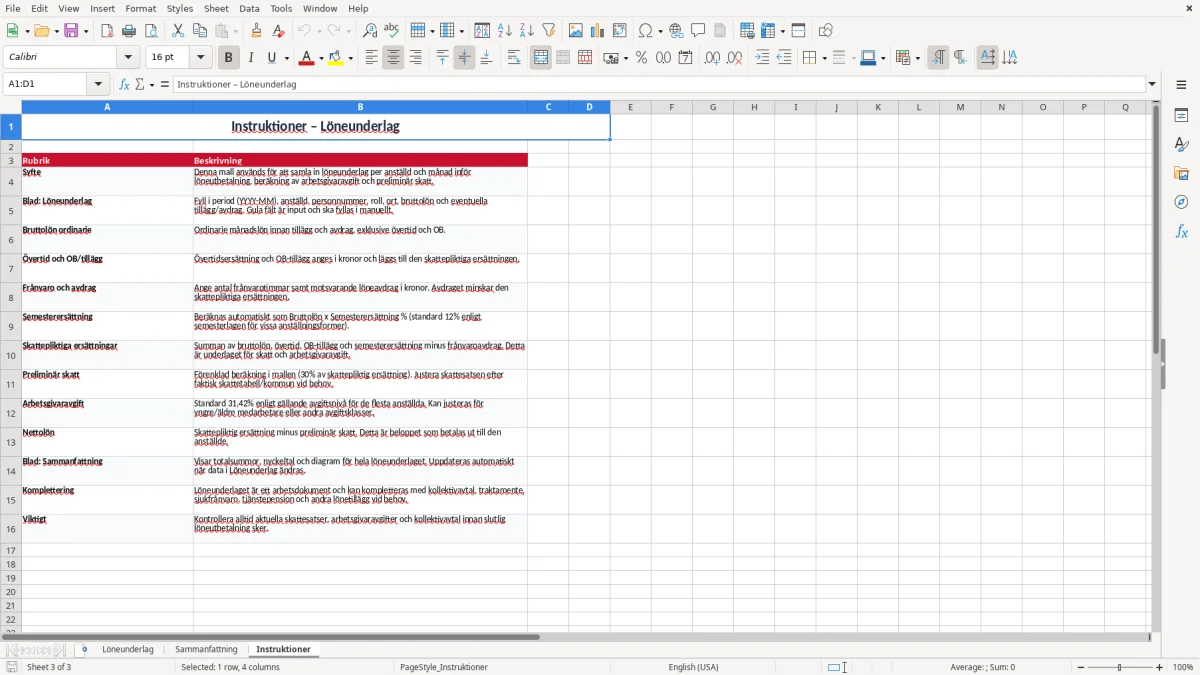Click the zoom slider in the status bar
Screen dimensions: 1200x675
(1120, 667)
